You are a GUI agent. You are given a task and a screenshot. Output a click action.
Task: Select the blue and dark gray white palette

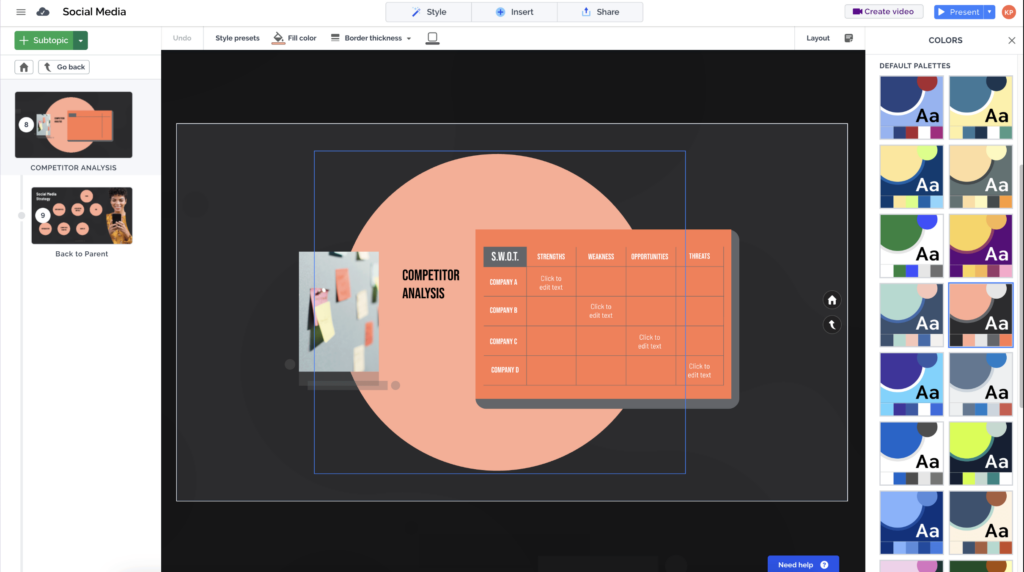tap(911, 453)
